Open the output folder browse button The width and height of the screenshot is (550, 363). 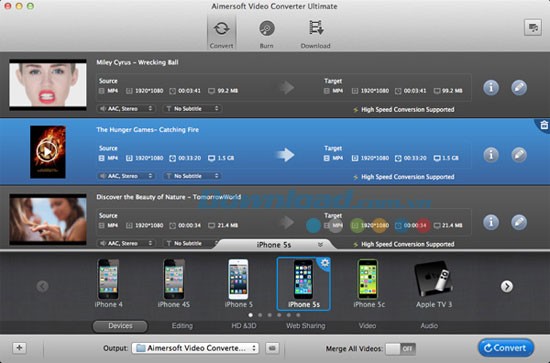[x=272, y=348]
